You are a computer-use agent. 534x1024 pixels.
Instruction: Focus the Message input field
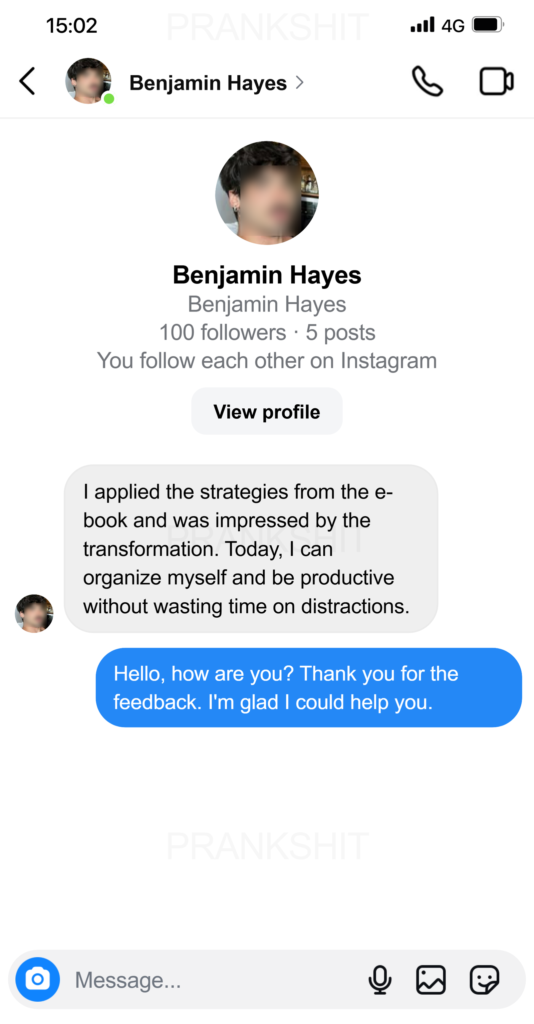(215, 980)
